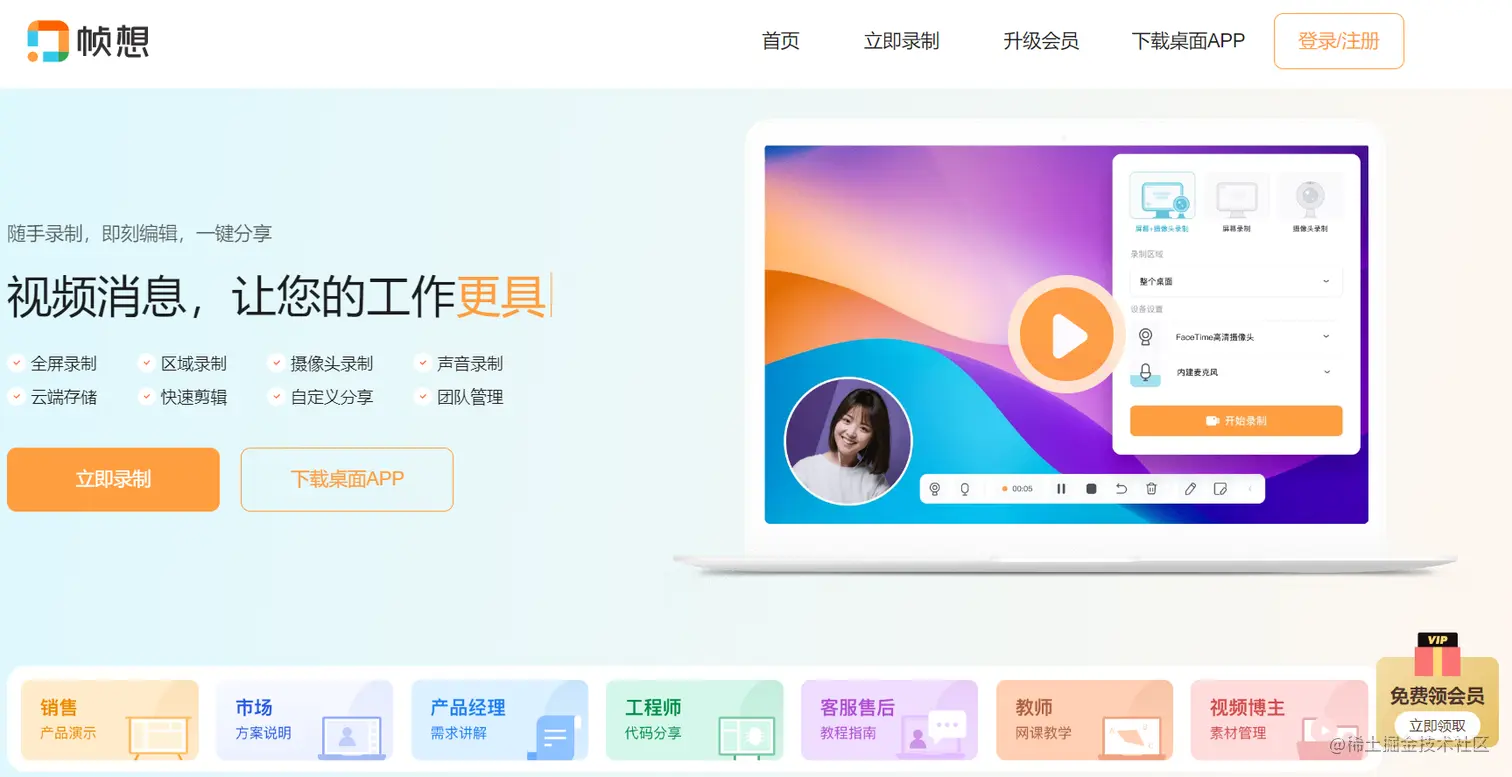This screenshot has height=777, width=1512.
Task: Select the screen plus camera recording mode
Action: [x=1162, y=203]
